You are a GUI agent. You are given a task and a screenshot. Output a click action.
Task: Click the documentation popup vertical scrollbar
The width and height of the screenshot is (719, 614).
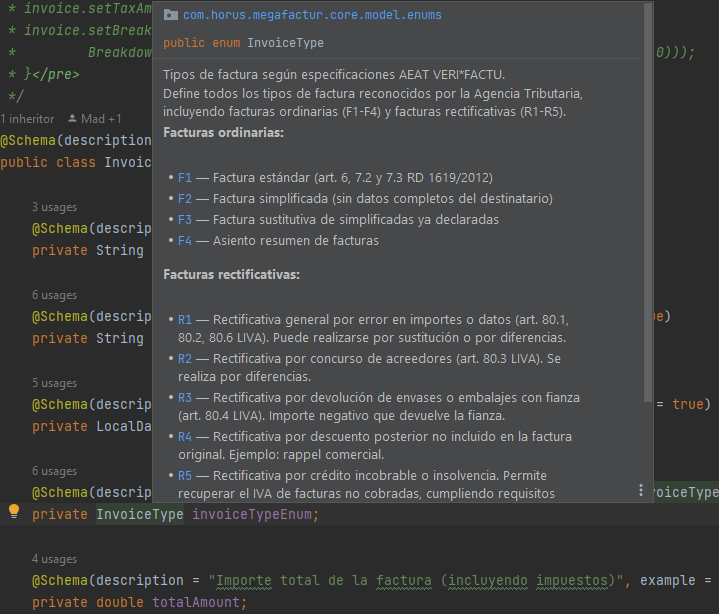pyautogui.click(x=648, y=200)
